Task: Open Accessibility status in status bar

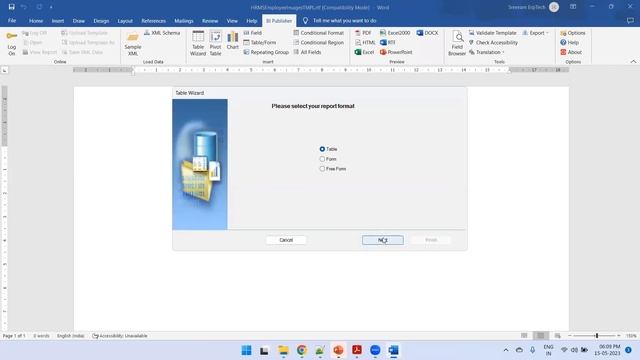Action: pos(120,336)
